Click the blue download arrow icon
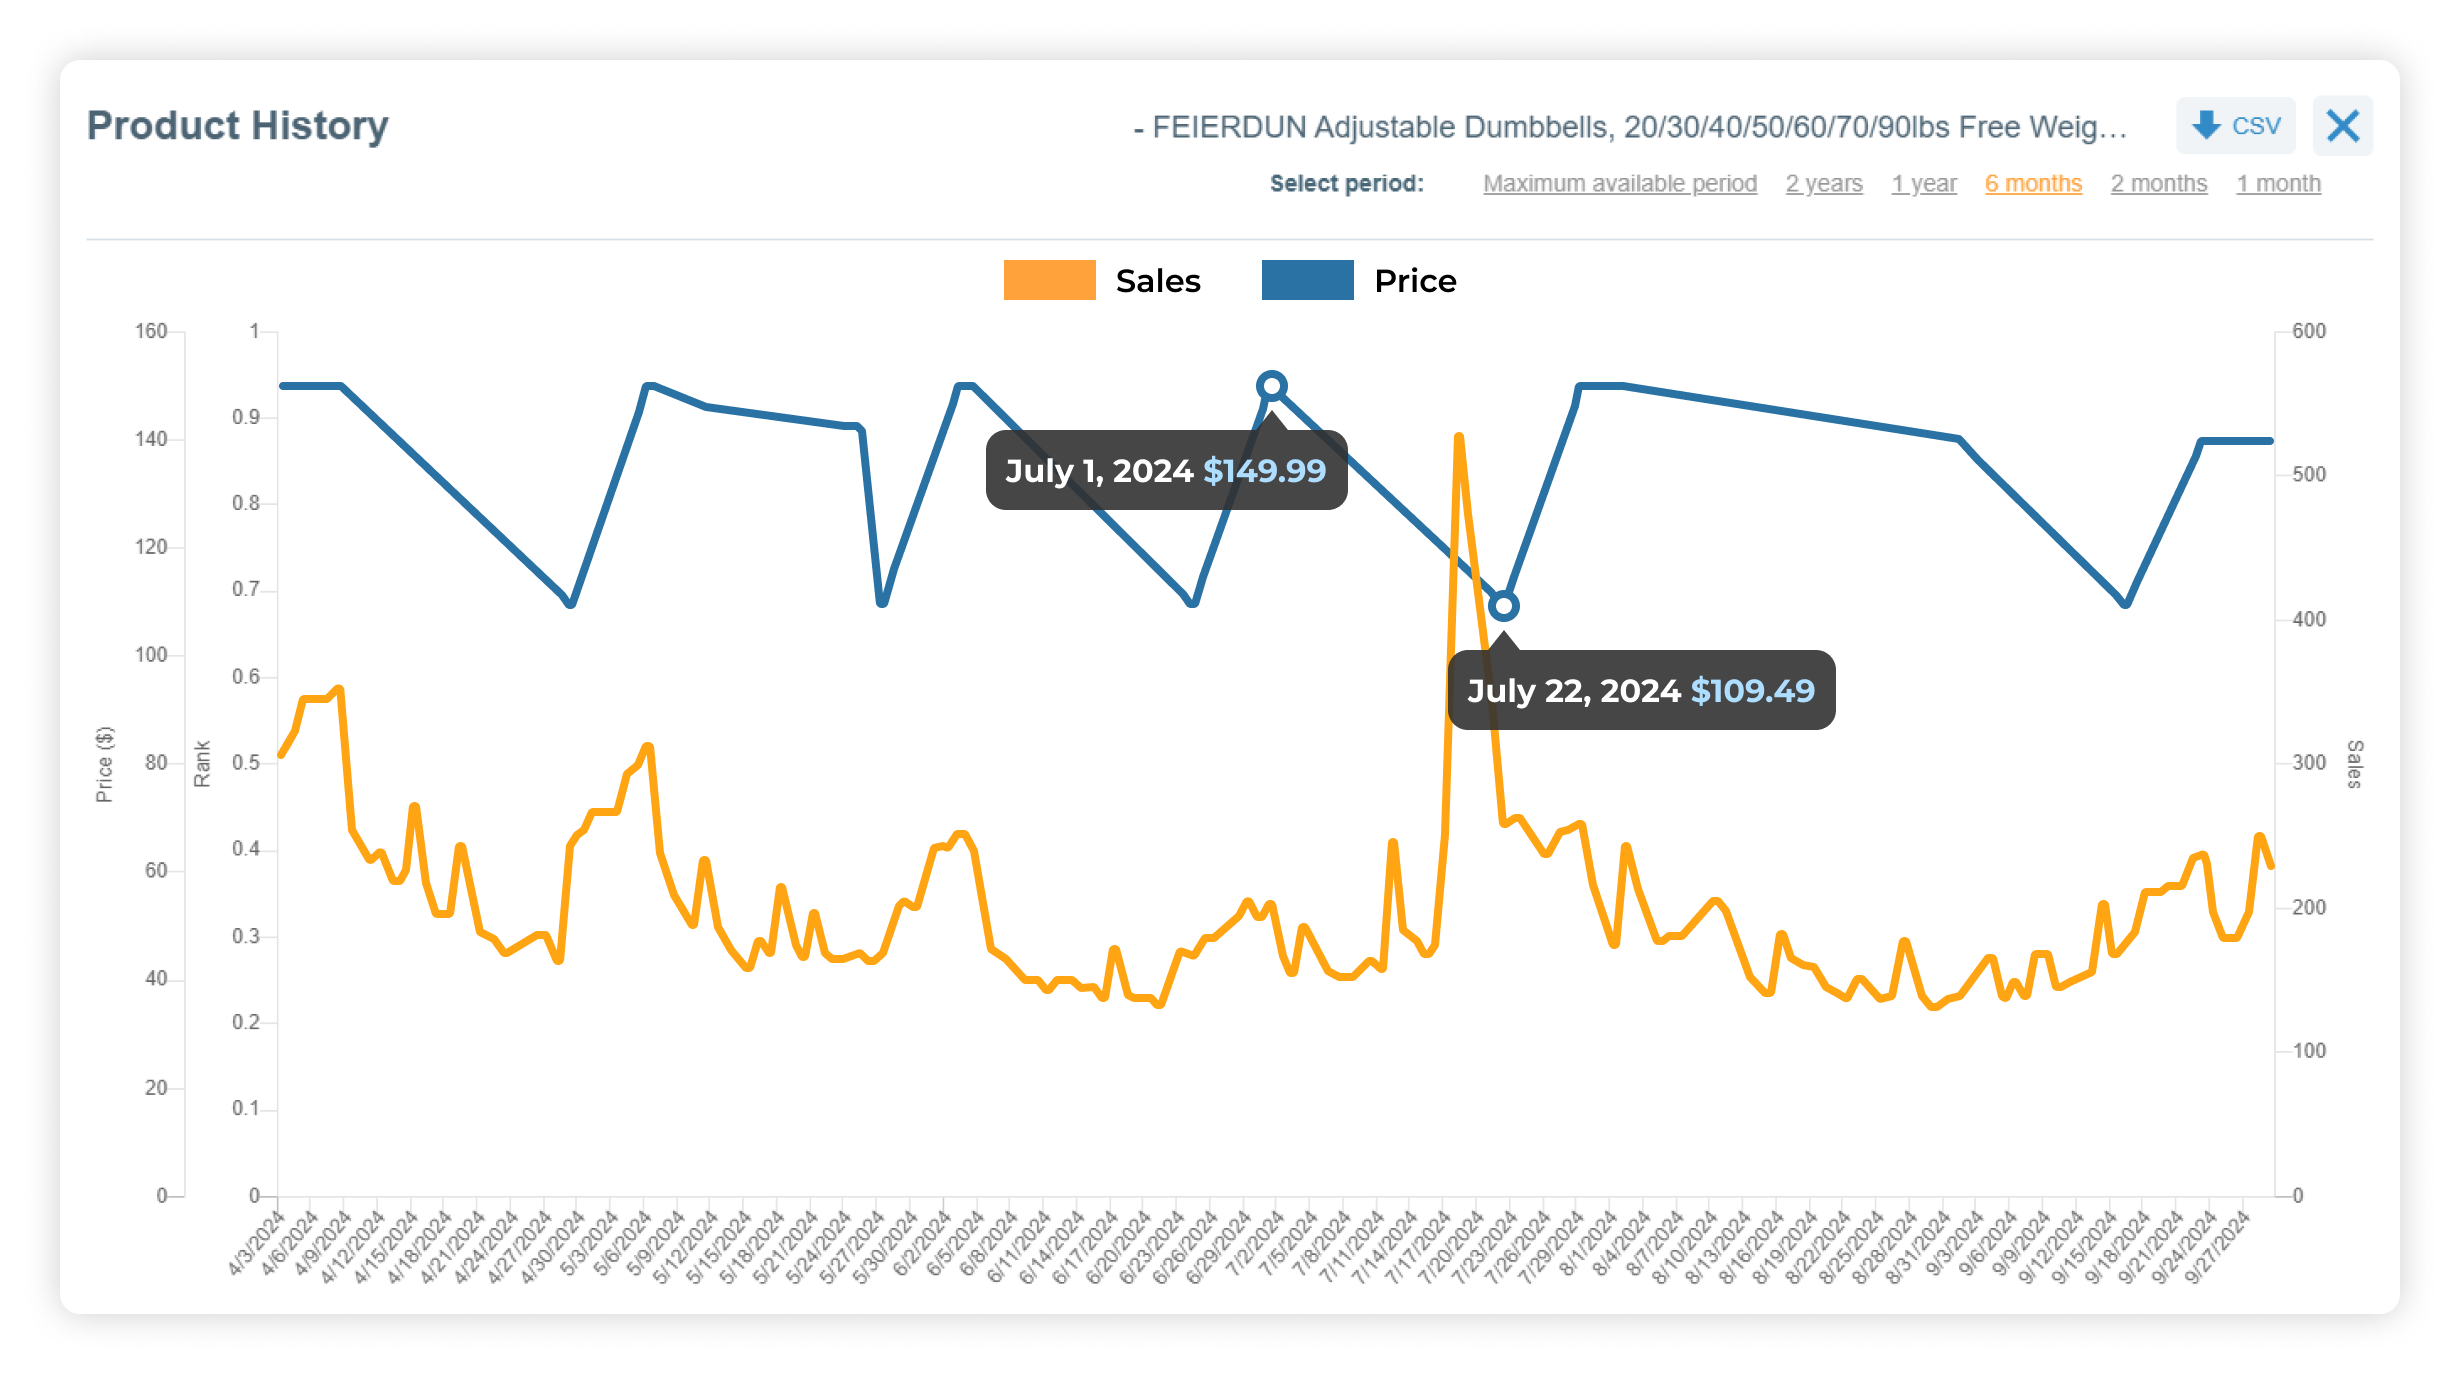This screenshot has height=1374, width=2460. (x=2208, y=126)
